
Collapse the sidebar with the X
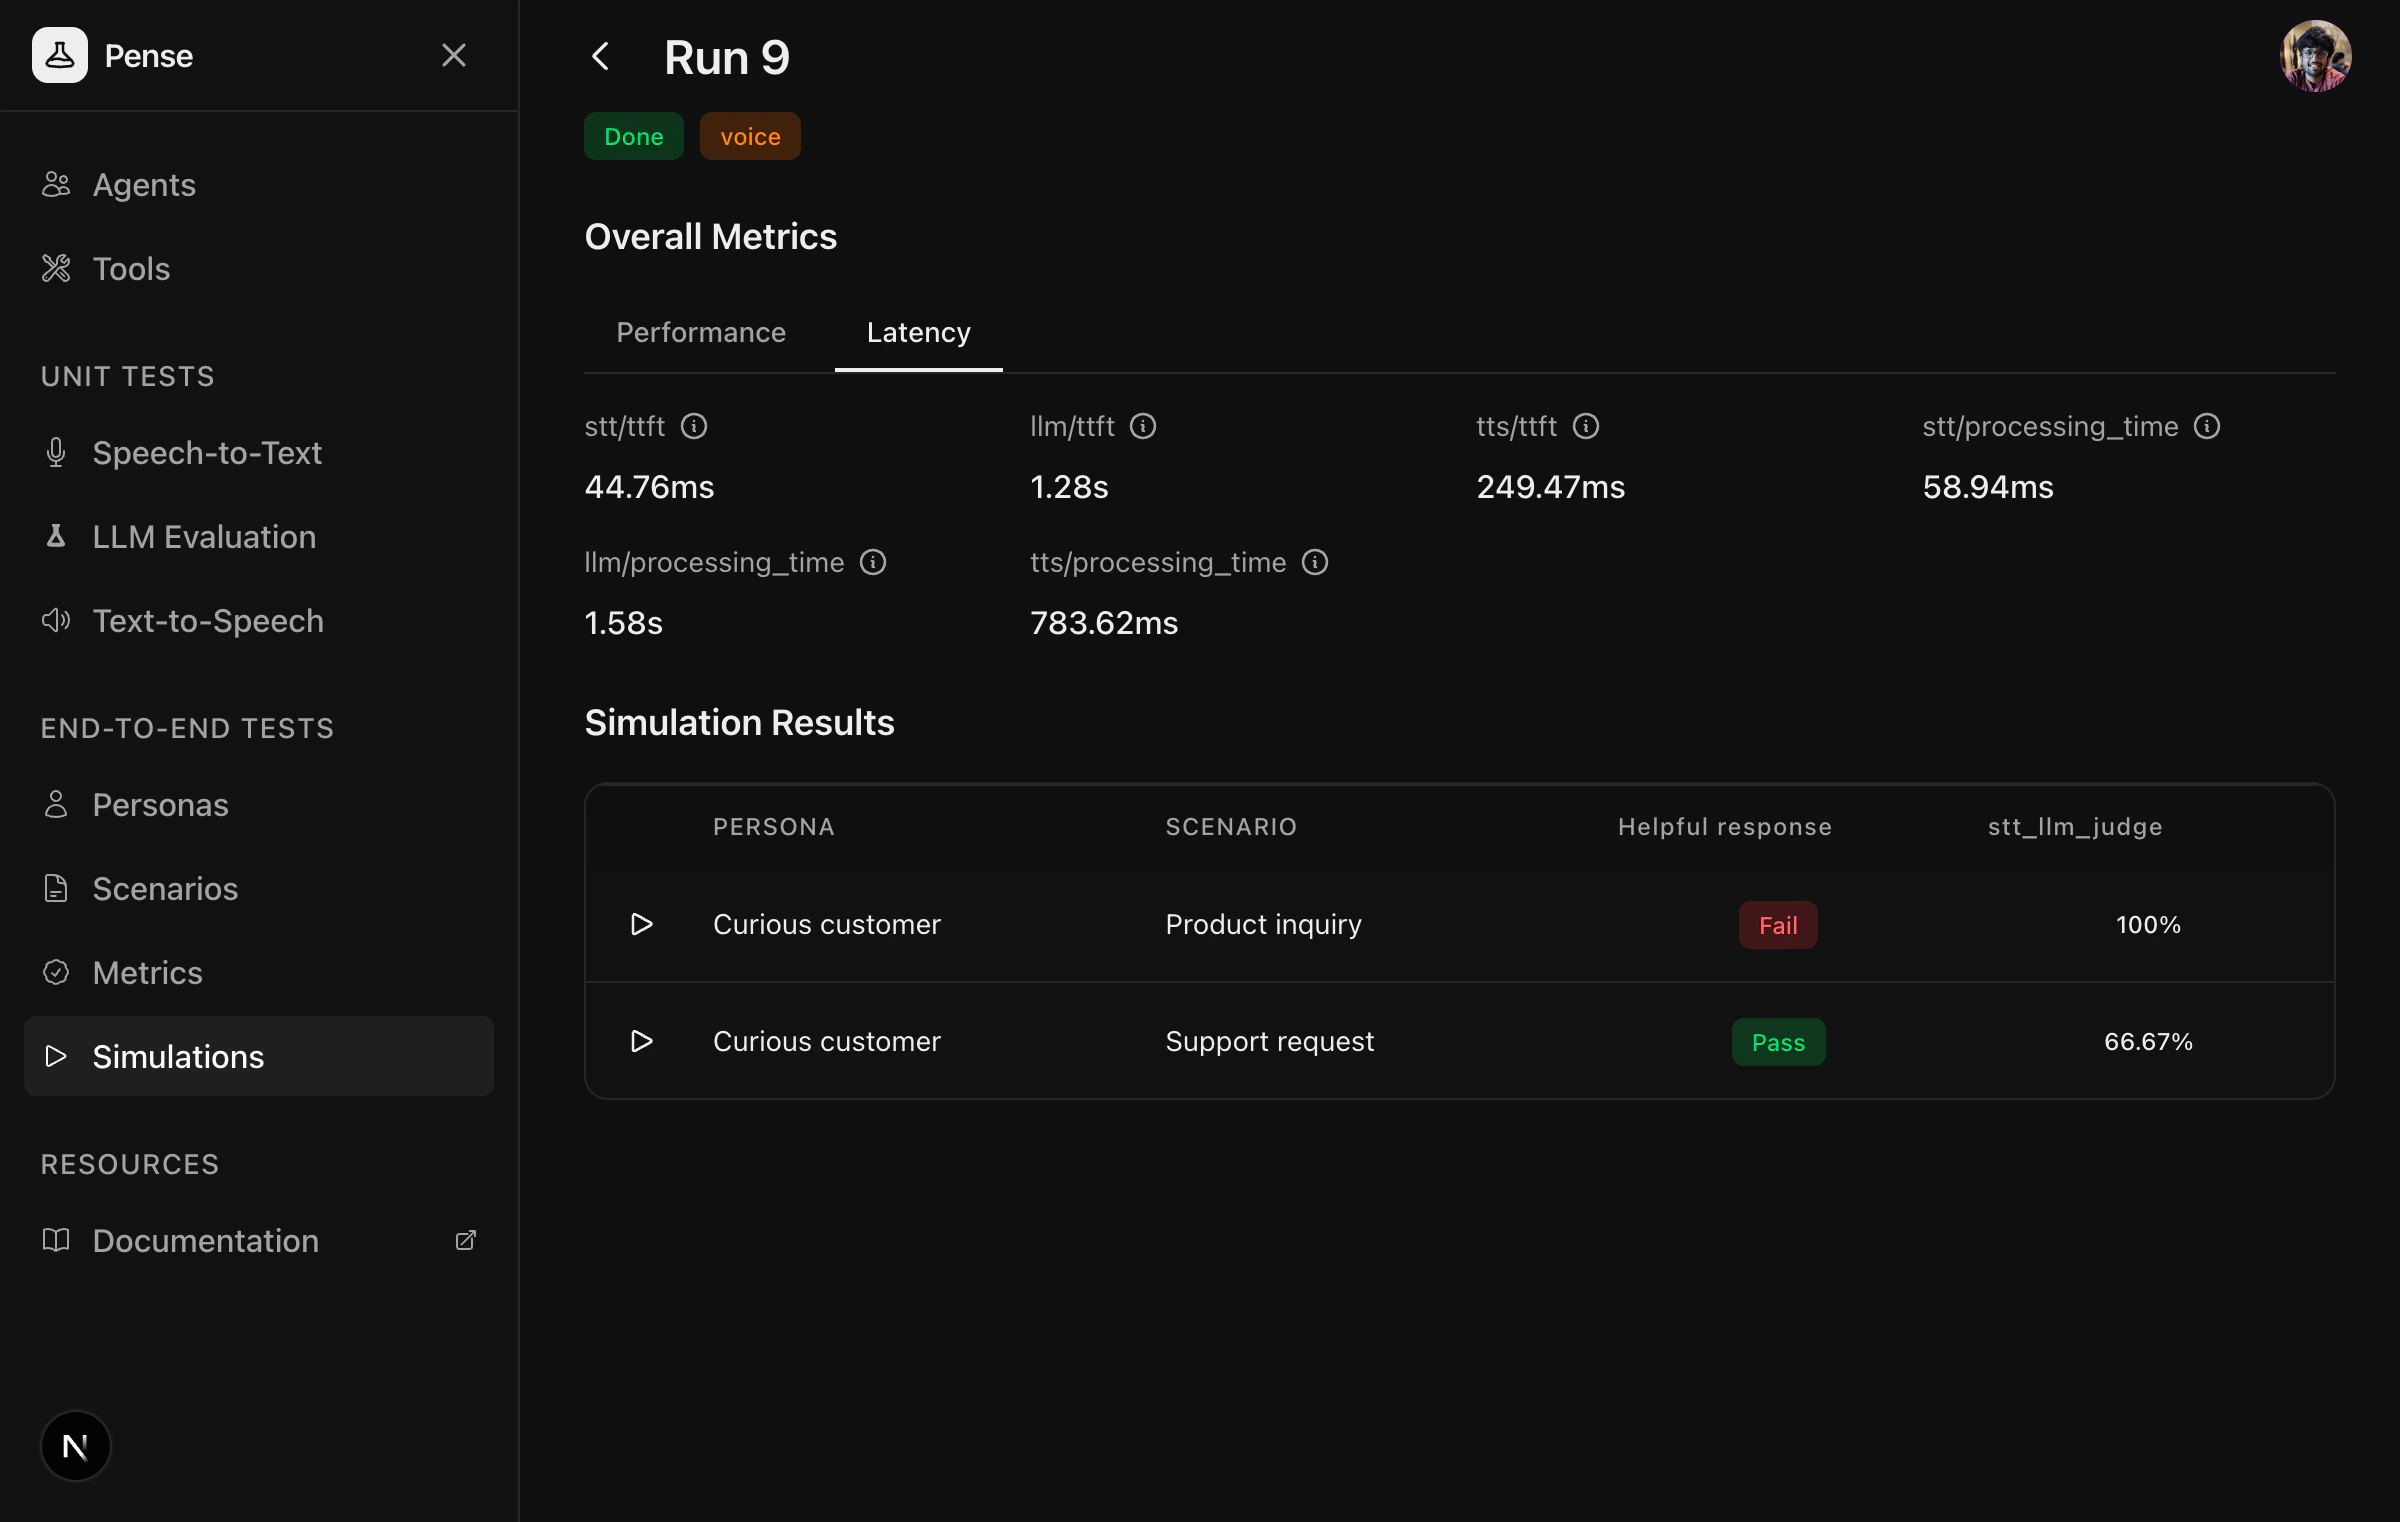455,55
